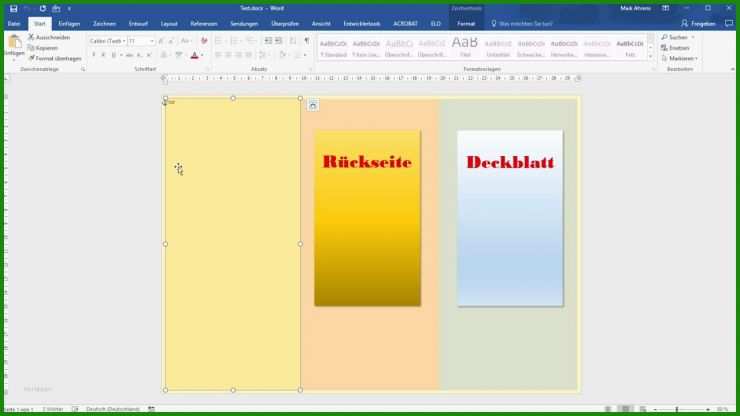
Task: Click the zoom slider handle
Action: [x=676, y=409]
